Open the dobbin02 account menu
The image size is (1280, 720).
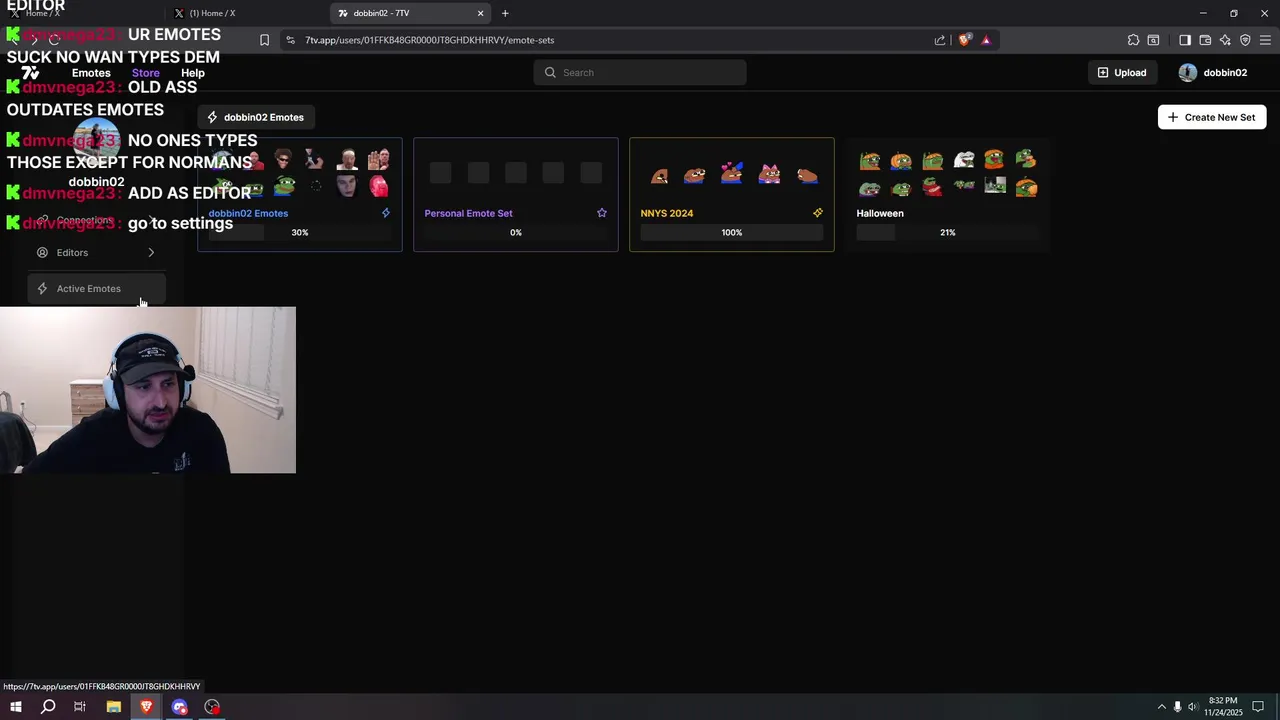click(x=1213, y=72)
